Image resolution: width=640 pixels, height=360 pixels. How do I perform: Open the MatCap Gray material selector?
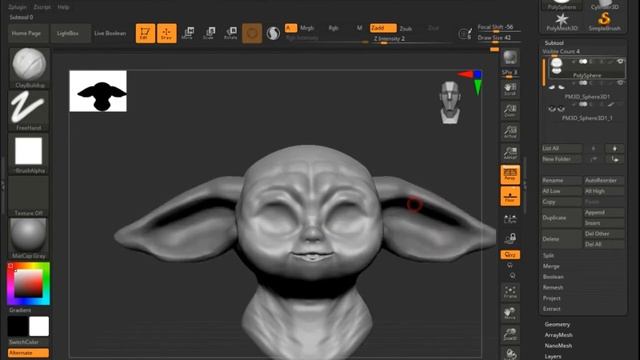28,238
